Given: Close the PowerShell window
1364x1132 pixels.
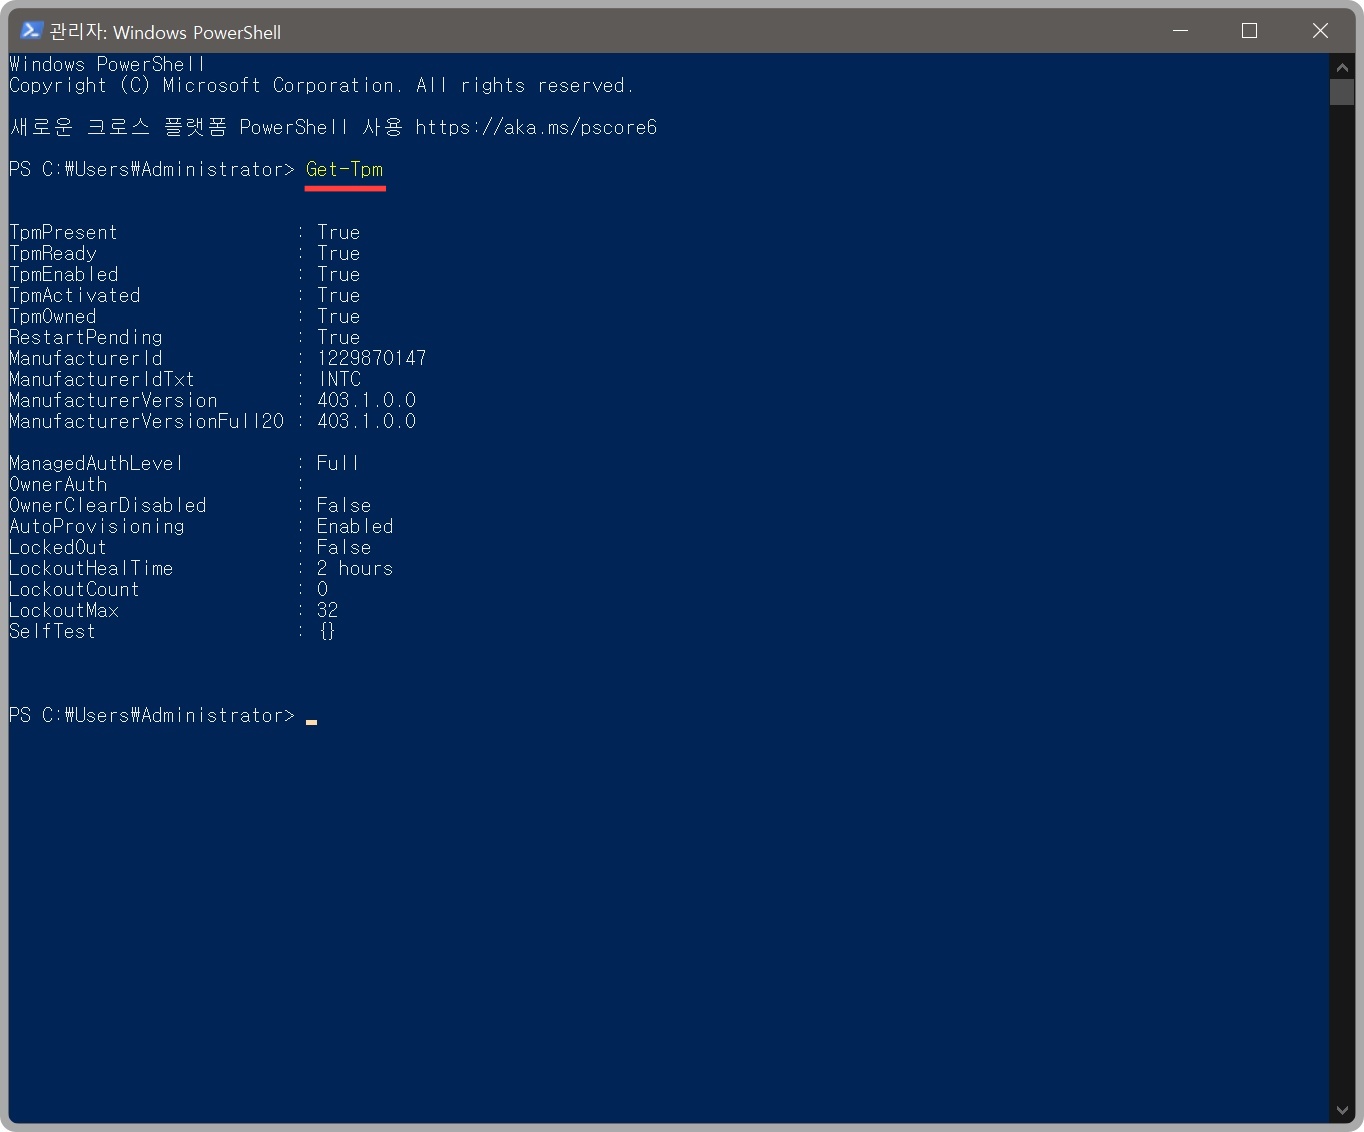Looking at the screenshot, I should (x=1320, y=31).
